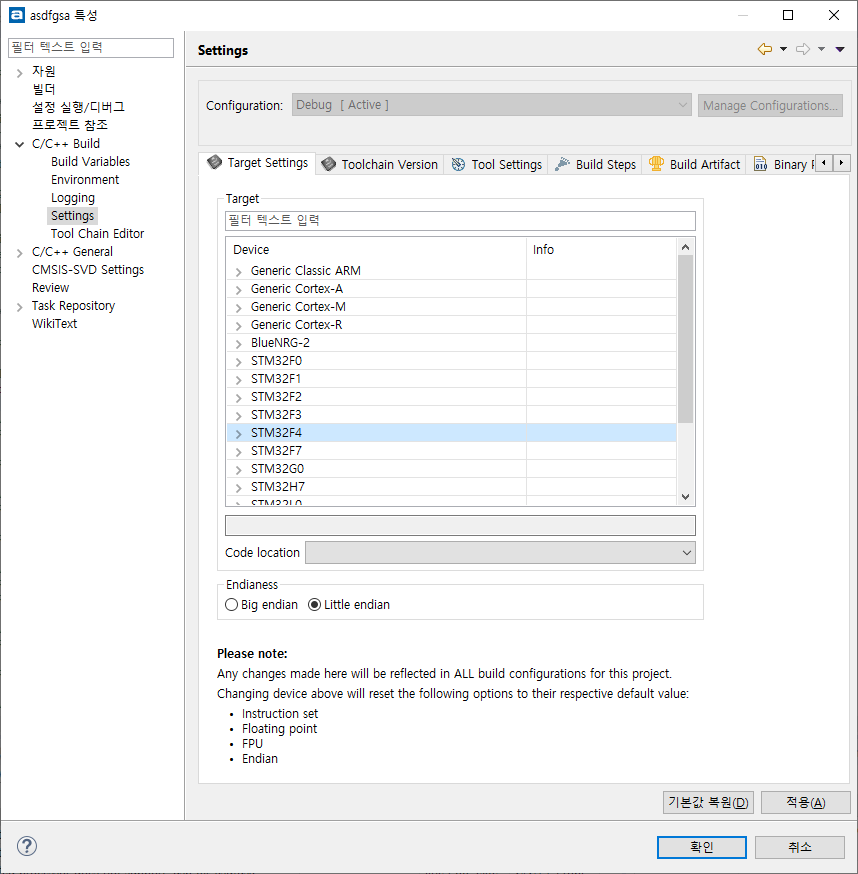Screen dimensions: 858x874
Task: Click the Toolchain Version tab icon
Action: 328,164
